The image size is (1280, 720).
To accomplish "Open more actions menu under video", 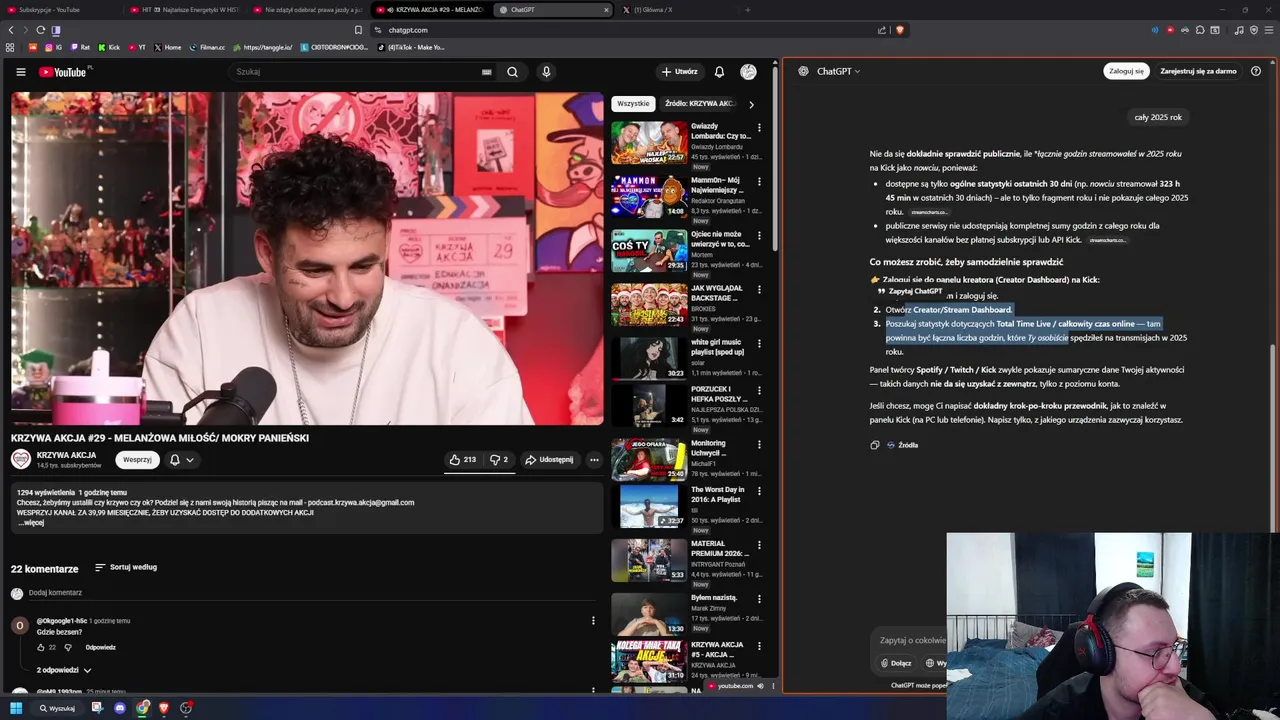I will coord(594,460).
